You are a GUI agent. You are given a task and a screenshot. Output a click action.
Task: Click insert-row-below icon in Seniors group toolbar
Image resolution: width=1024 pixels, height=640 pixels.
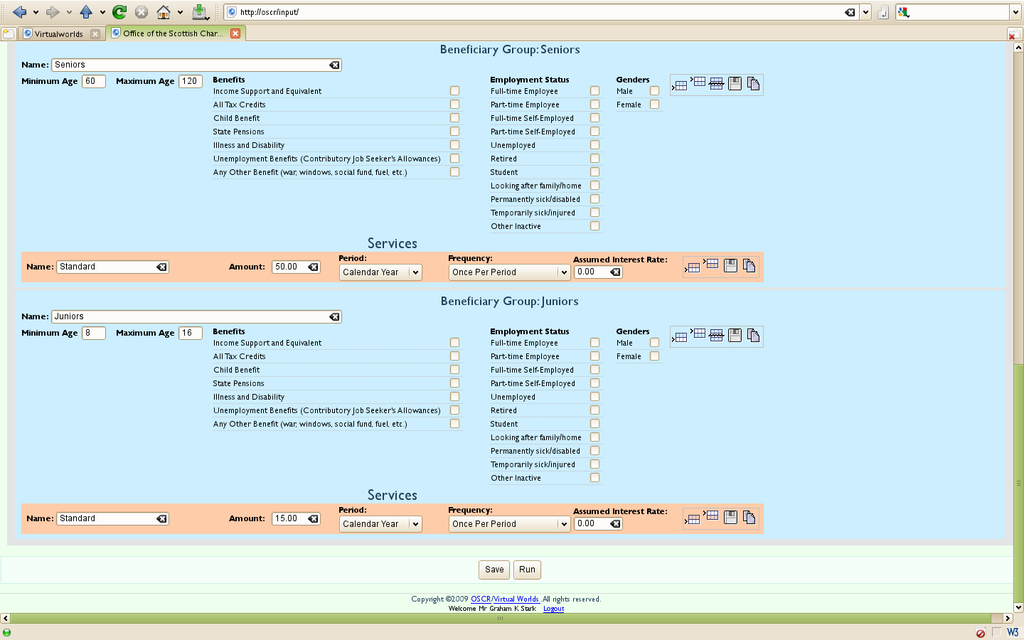tap(680, 86)
